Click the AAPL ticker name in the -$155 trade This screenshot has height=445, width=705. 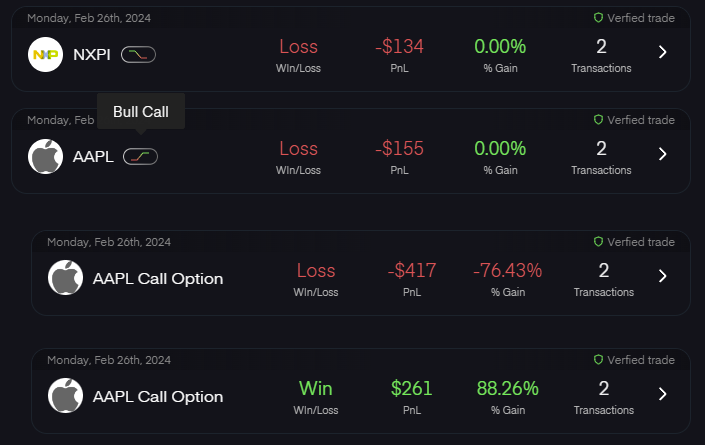click(93, 156)
